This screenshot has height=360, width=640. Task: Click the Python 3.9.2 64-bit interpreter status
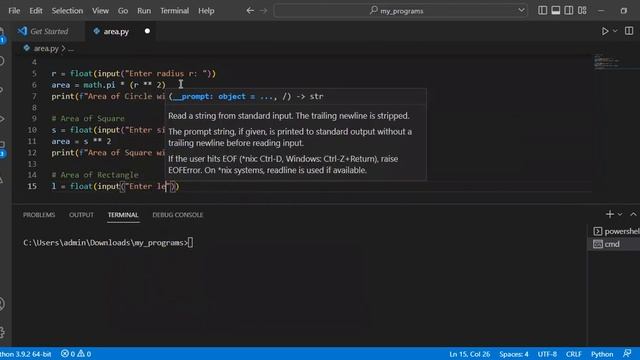tap(26, 354)
